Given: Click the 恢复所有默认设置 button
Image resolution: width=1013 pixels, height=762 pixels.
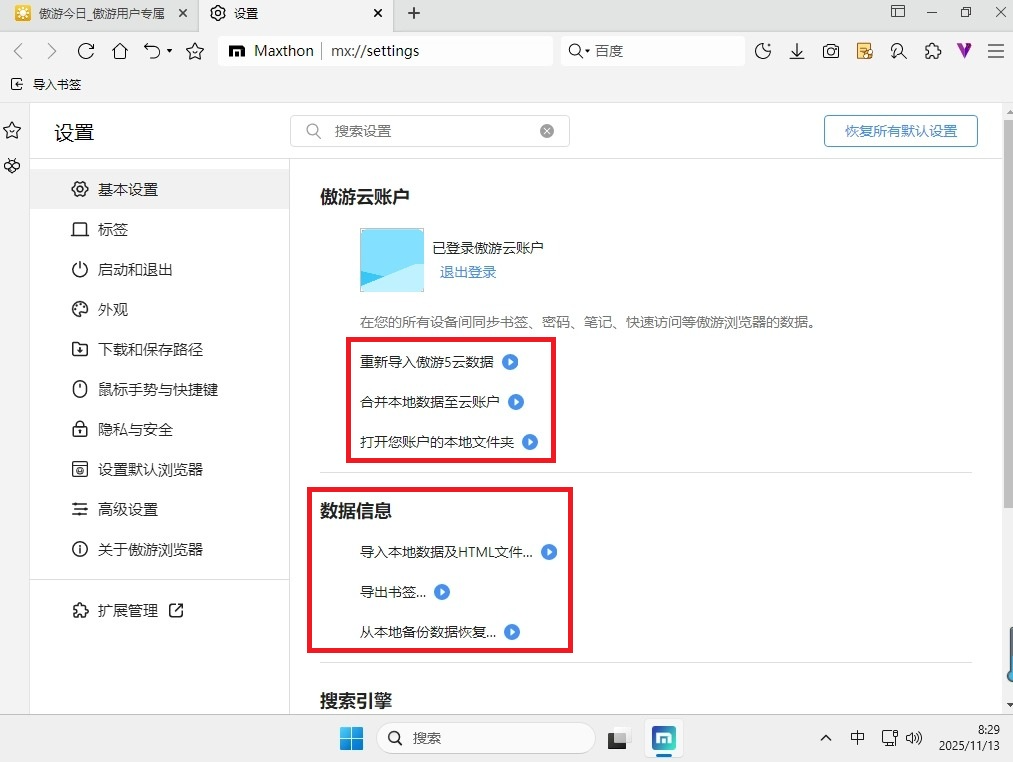Looking at the screenshot, I should point(899,131).
